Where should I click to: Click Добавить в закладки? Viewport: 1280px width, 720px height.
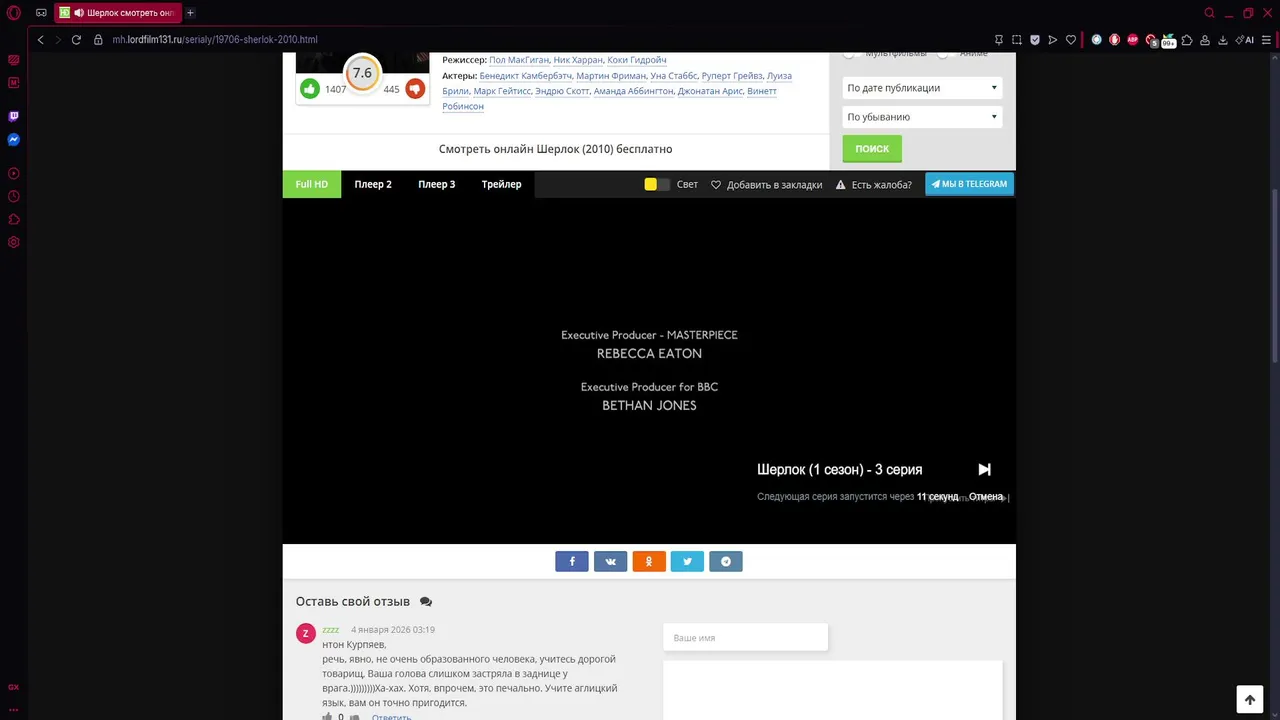pos(767,185)
